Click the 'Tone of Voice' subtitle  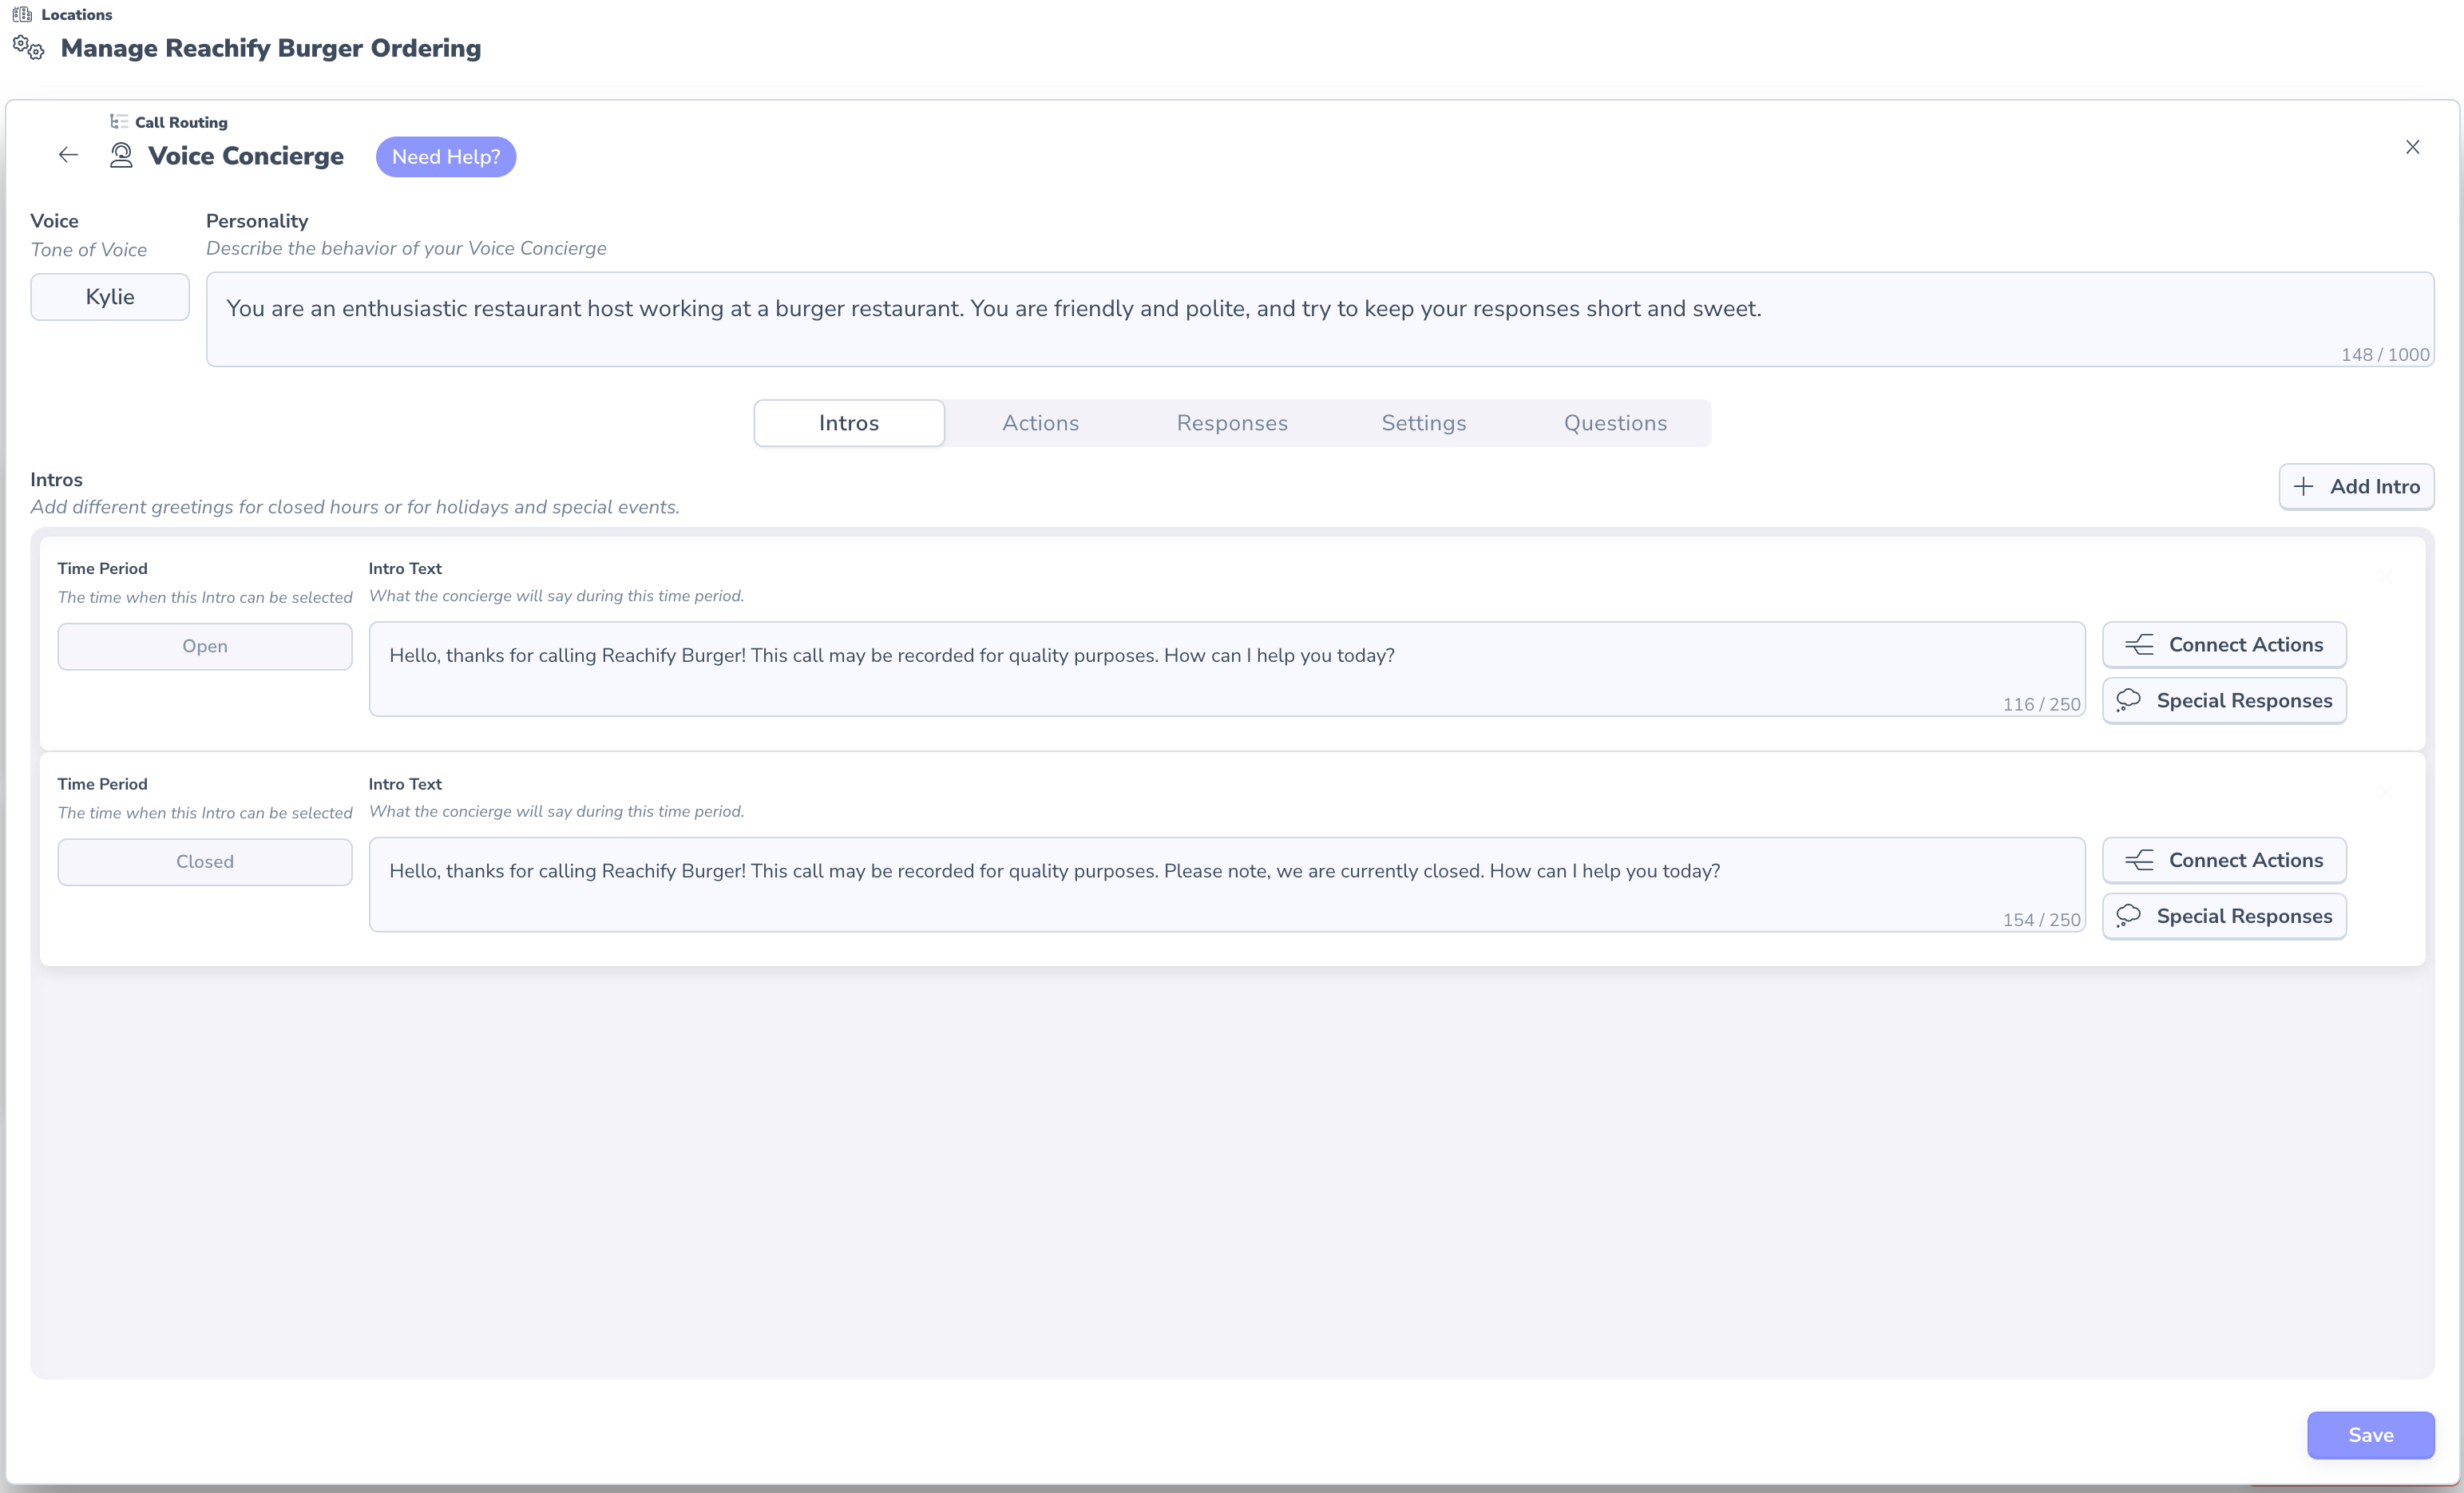coord(89,250)
